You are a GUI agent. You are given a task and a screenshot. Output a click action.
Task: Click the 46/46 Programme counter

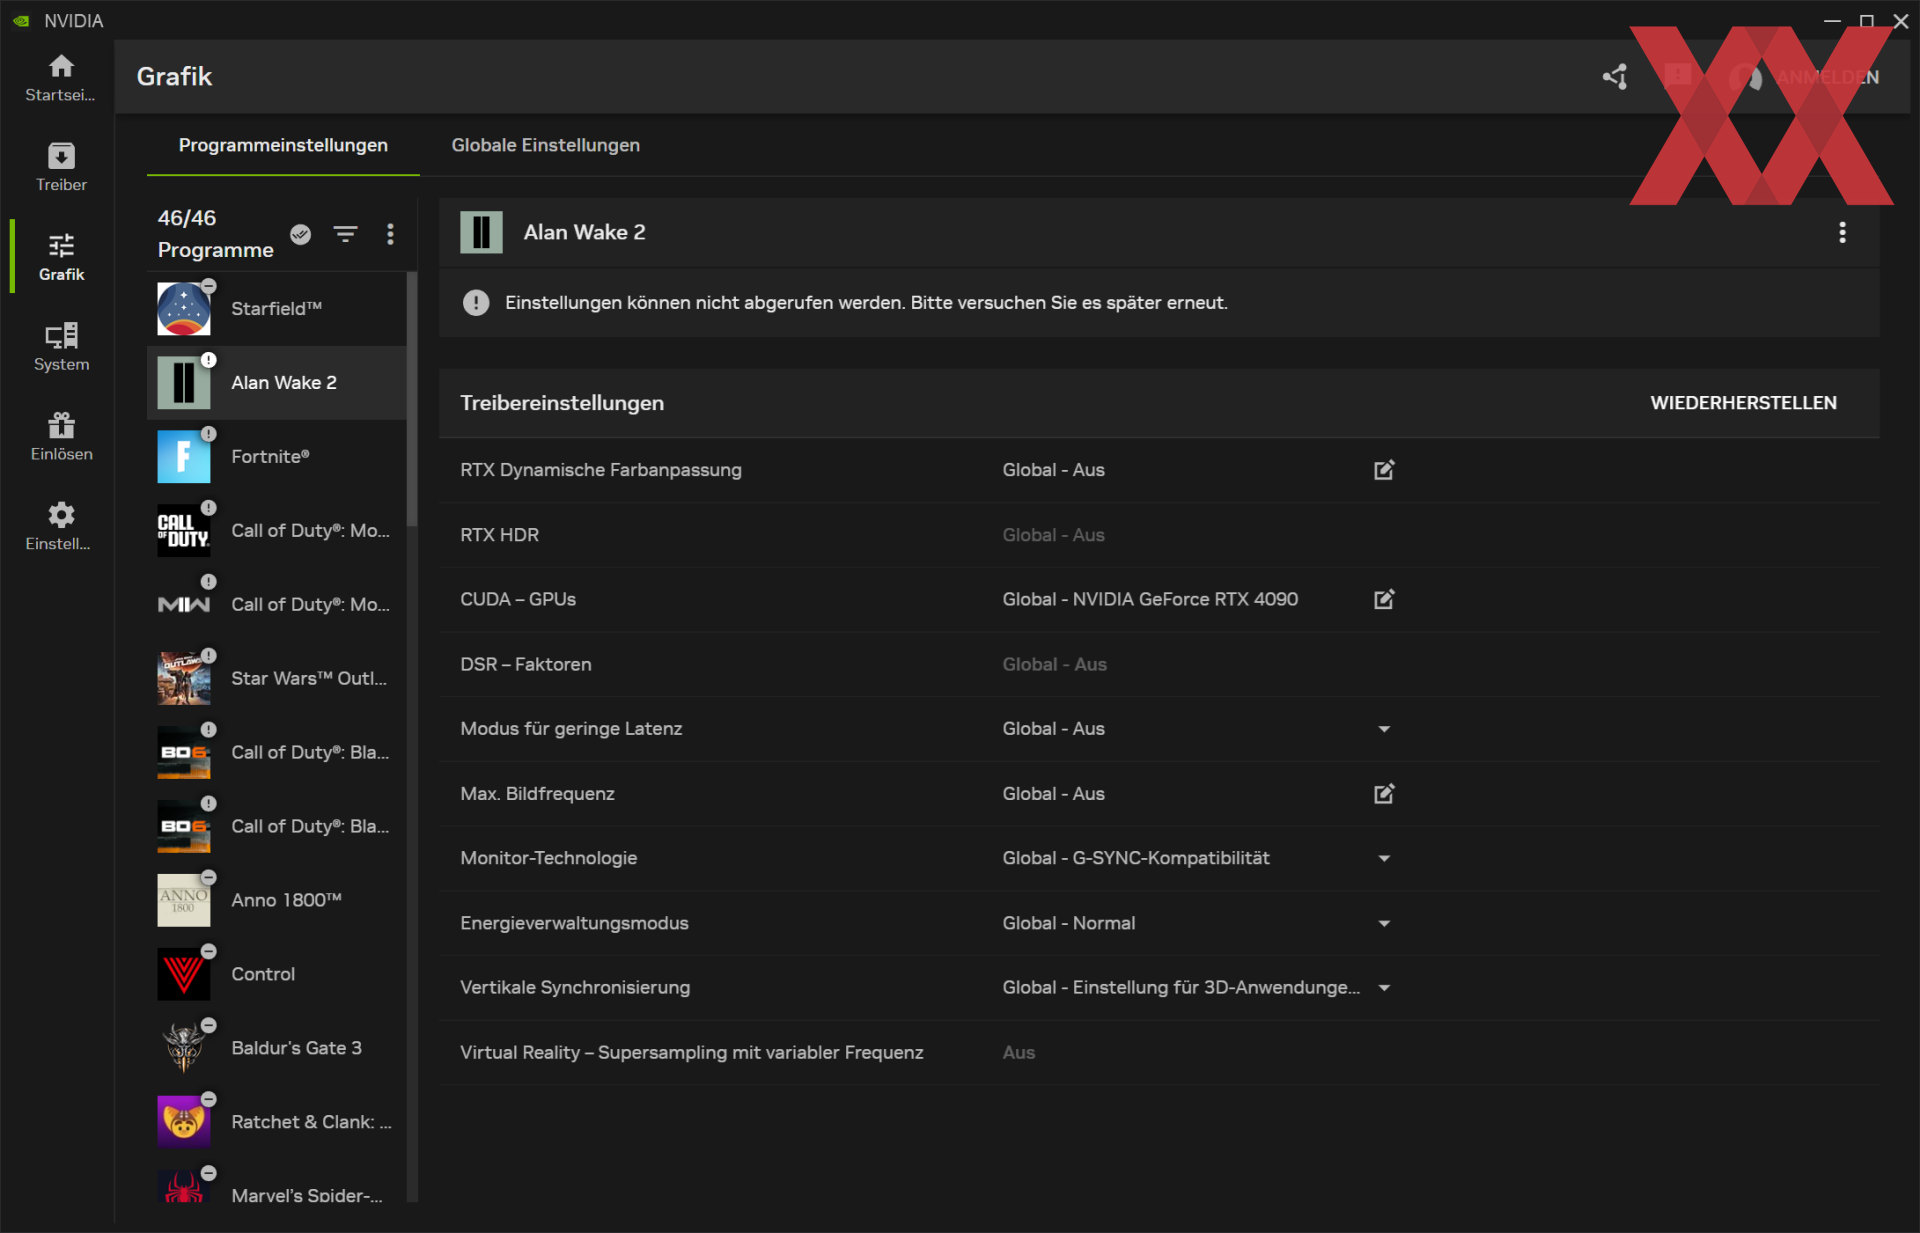click(215, 234)
